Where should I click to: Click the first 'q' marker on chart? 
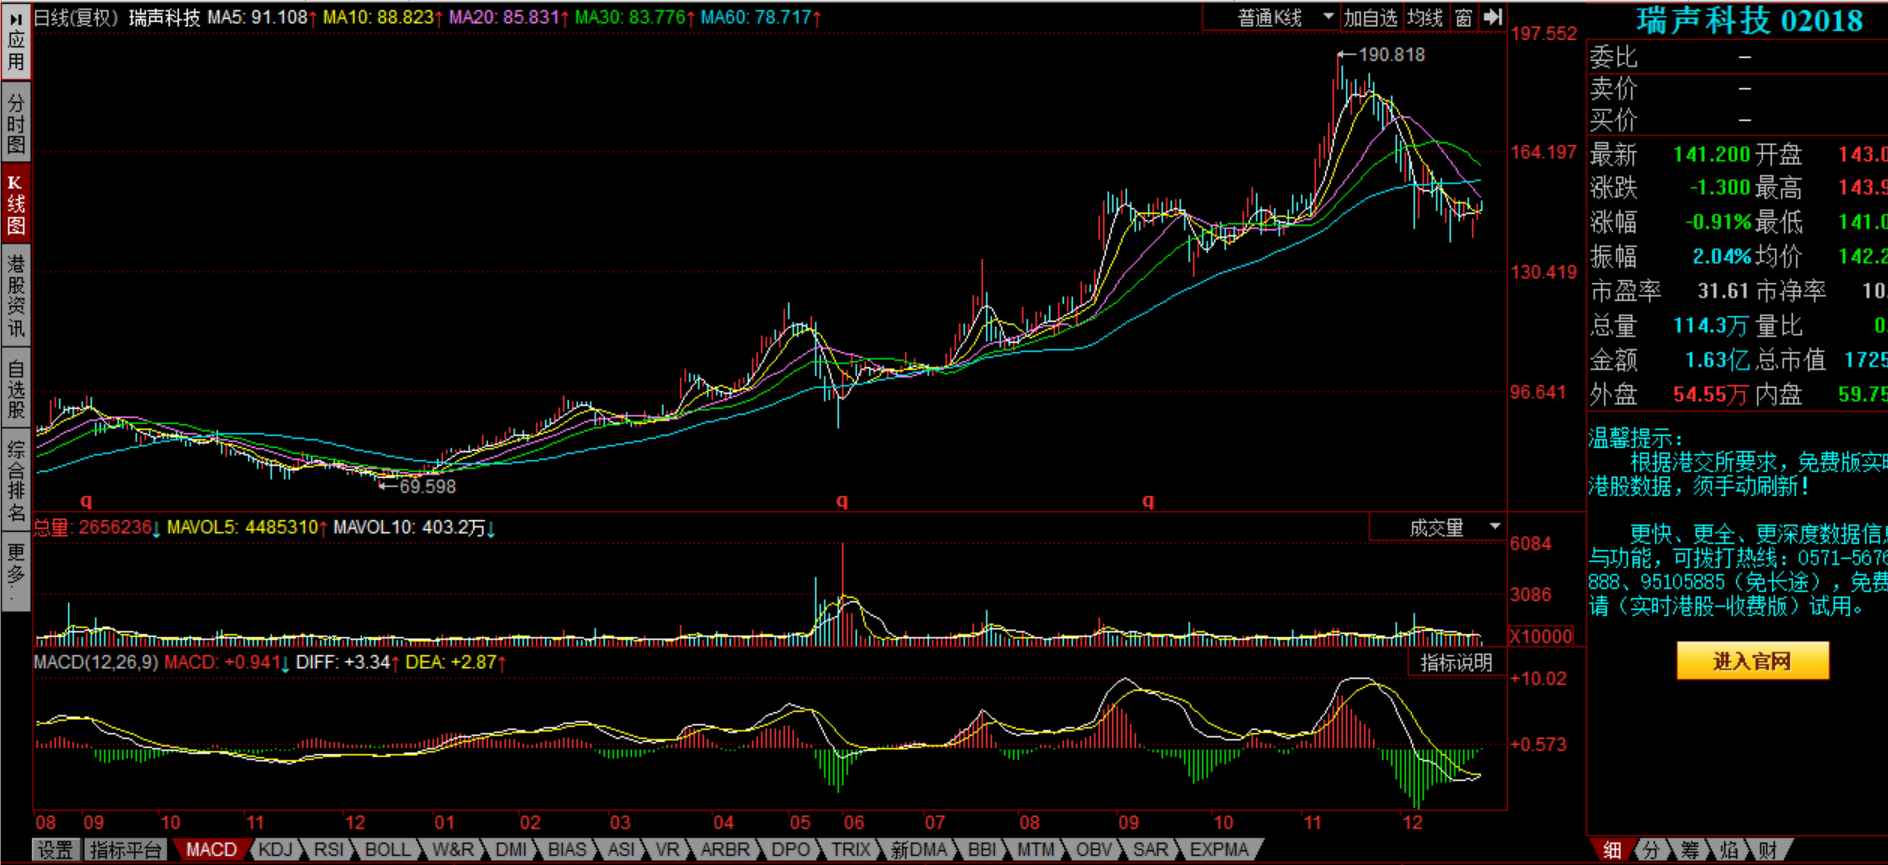click(x=86, y=500)
